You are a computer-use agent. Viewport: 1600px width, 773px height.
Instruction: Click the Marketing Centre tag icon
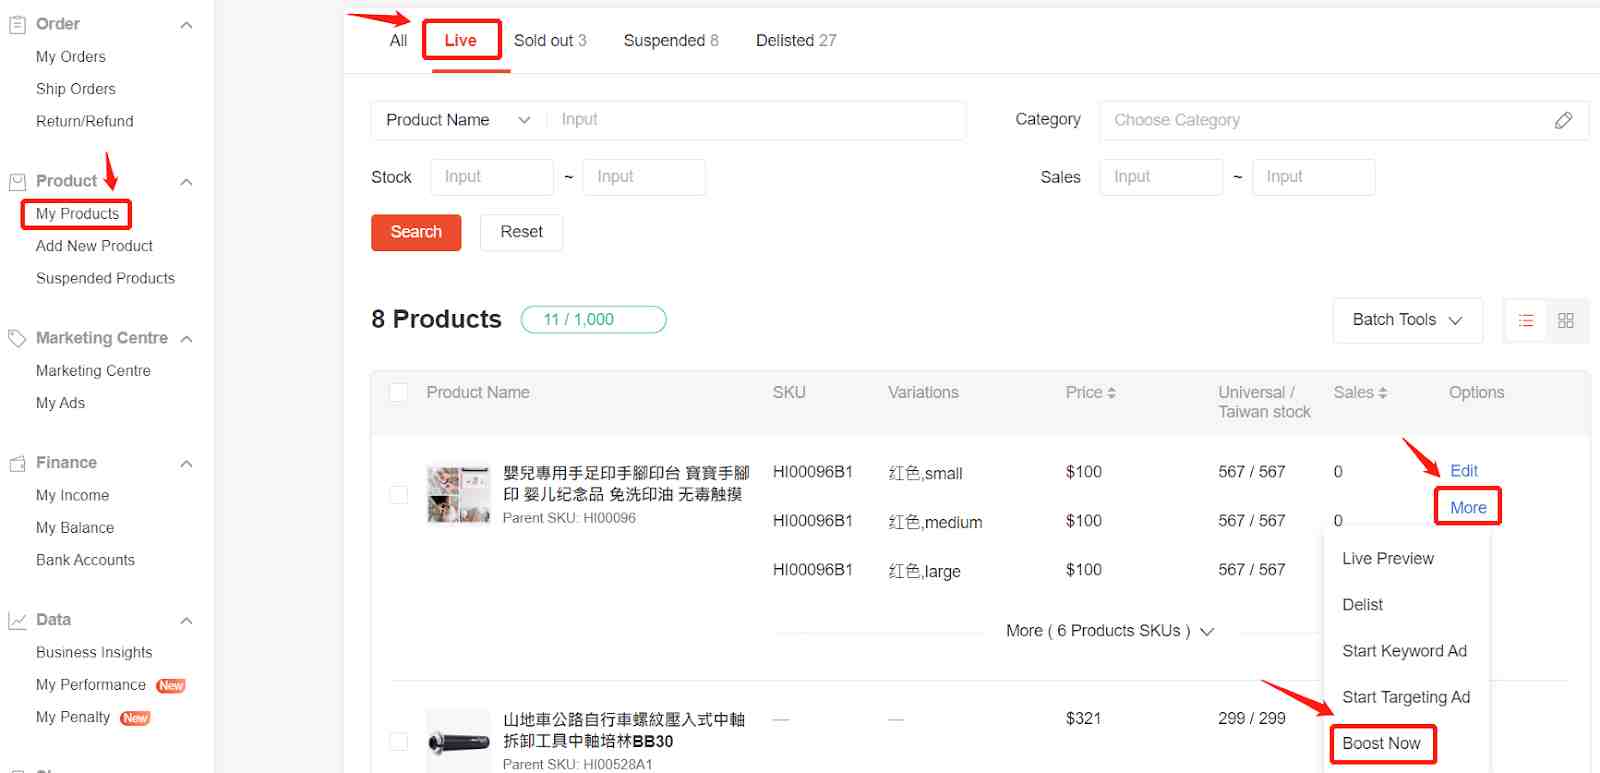17,338
